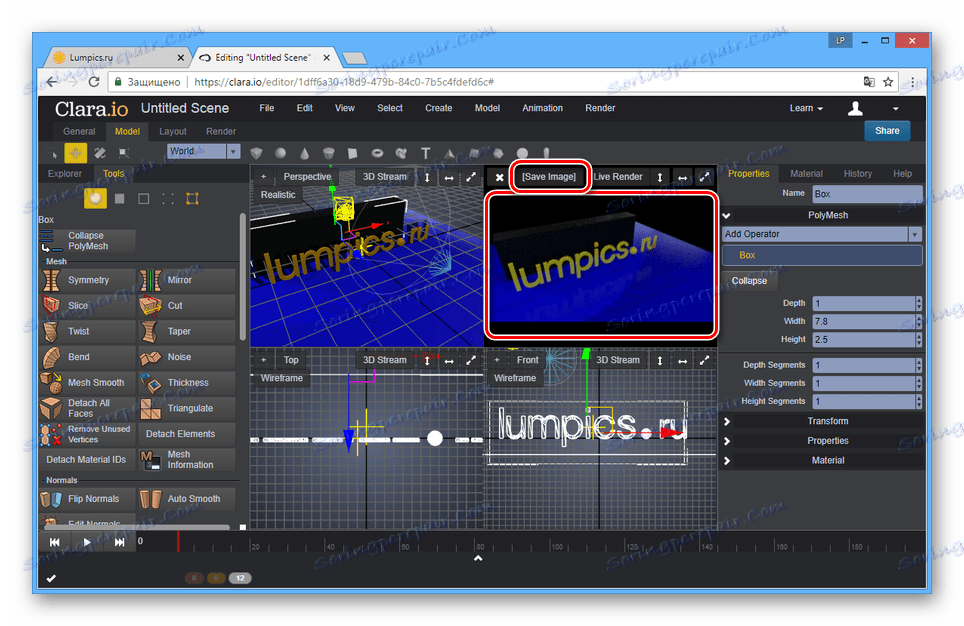The height and width of the screenshot is (626, 964).
Task: Toggle Wireframe mode in Front view
Action: [515, 378]
